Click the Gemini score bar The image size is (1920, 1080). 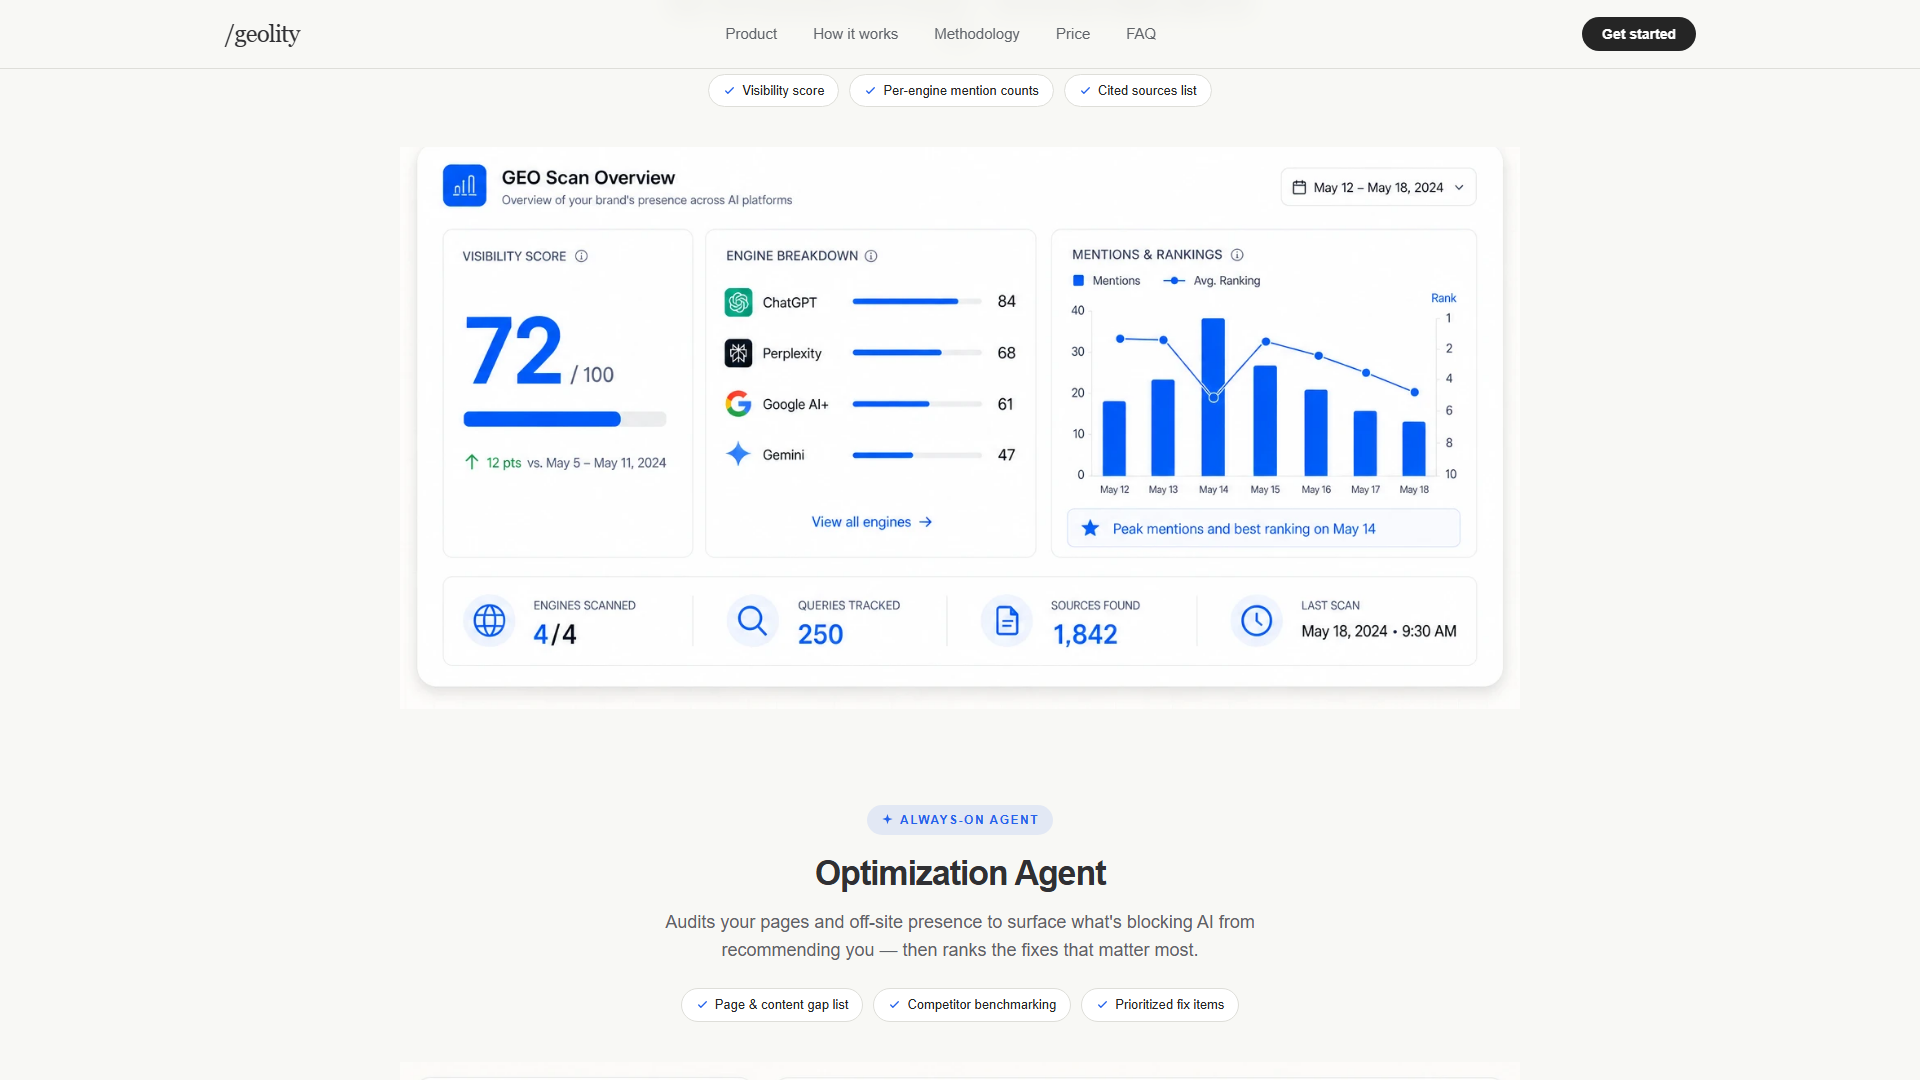click(917, 455)
